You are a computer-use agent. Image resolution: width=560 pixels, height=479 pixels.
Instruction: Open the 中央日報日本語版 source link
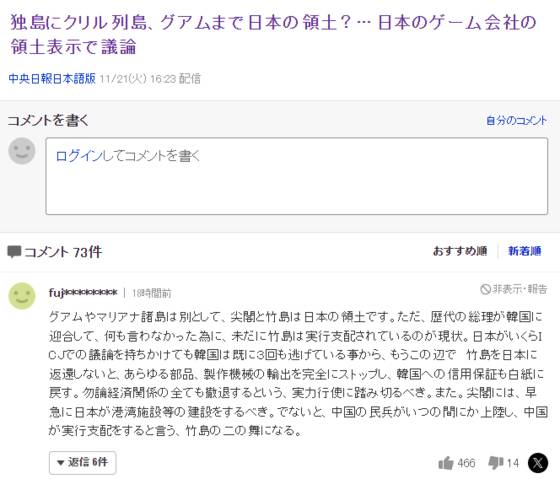[x=52, y=78]
